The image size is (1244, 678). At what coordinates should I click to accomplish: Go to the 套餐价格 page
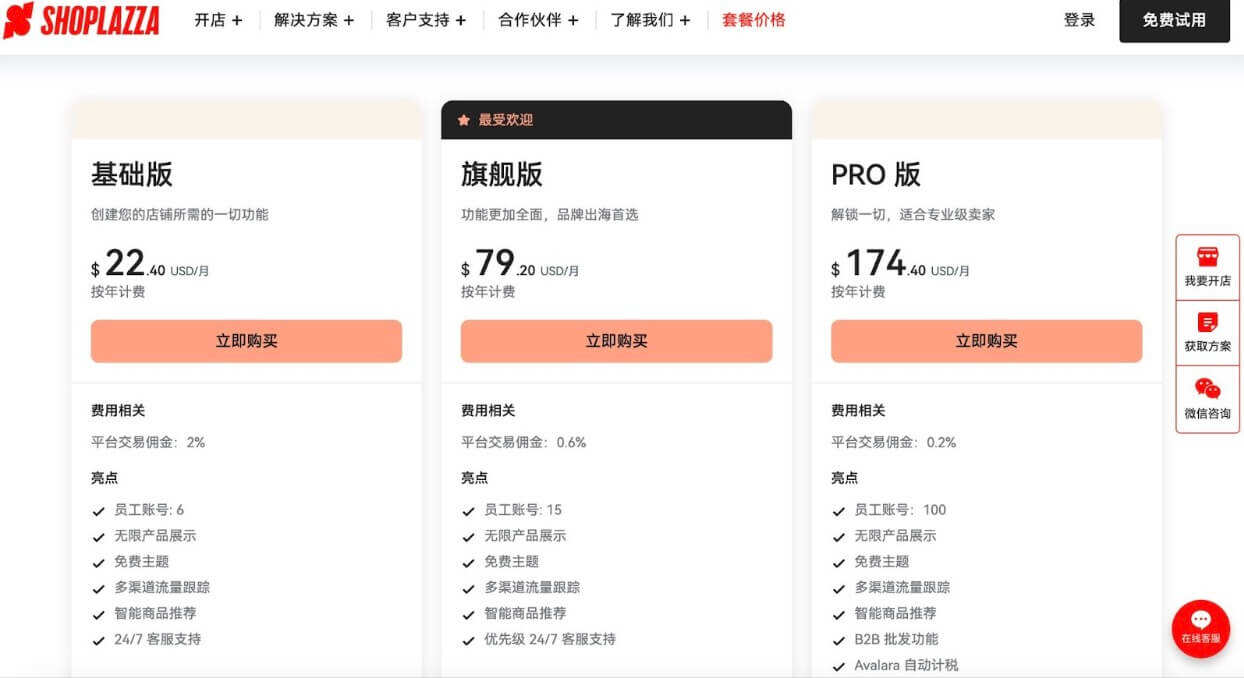(753, 20)
